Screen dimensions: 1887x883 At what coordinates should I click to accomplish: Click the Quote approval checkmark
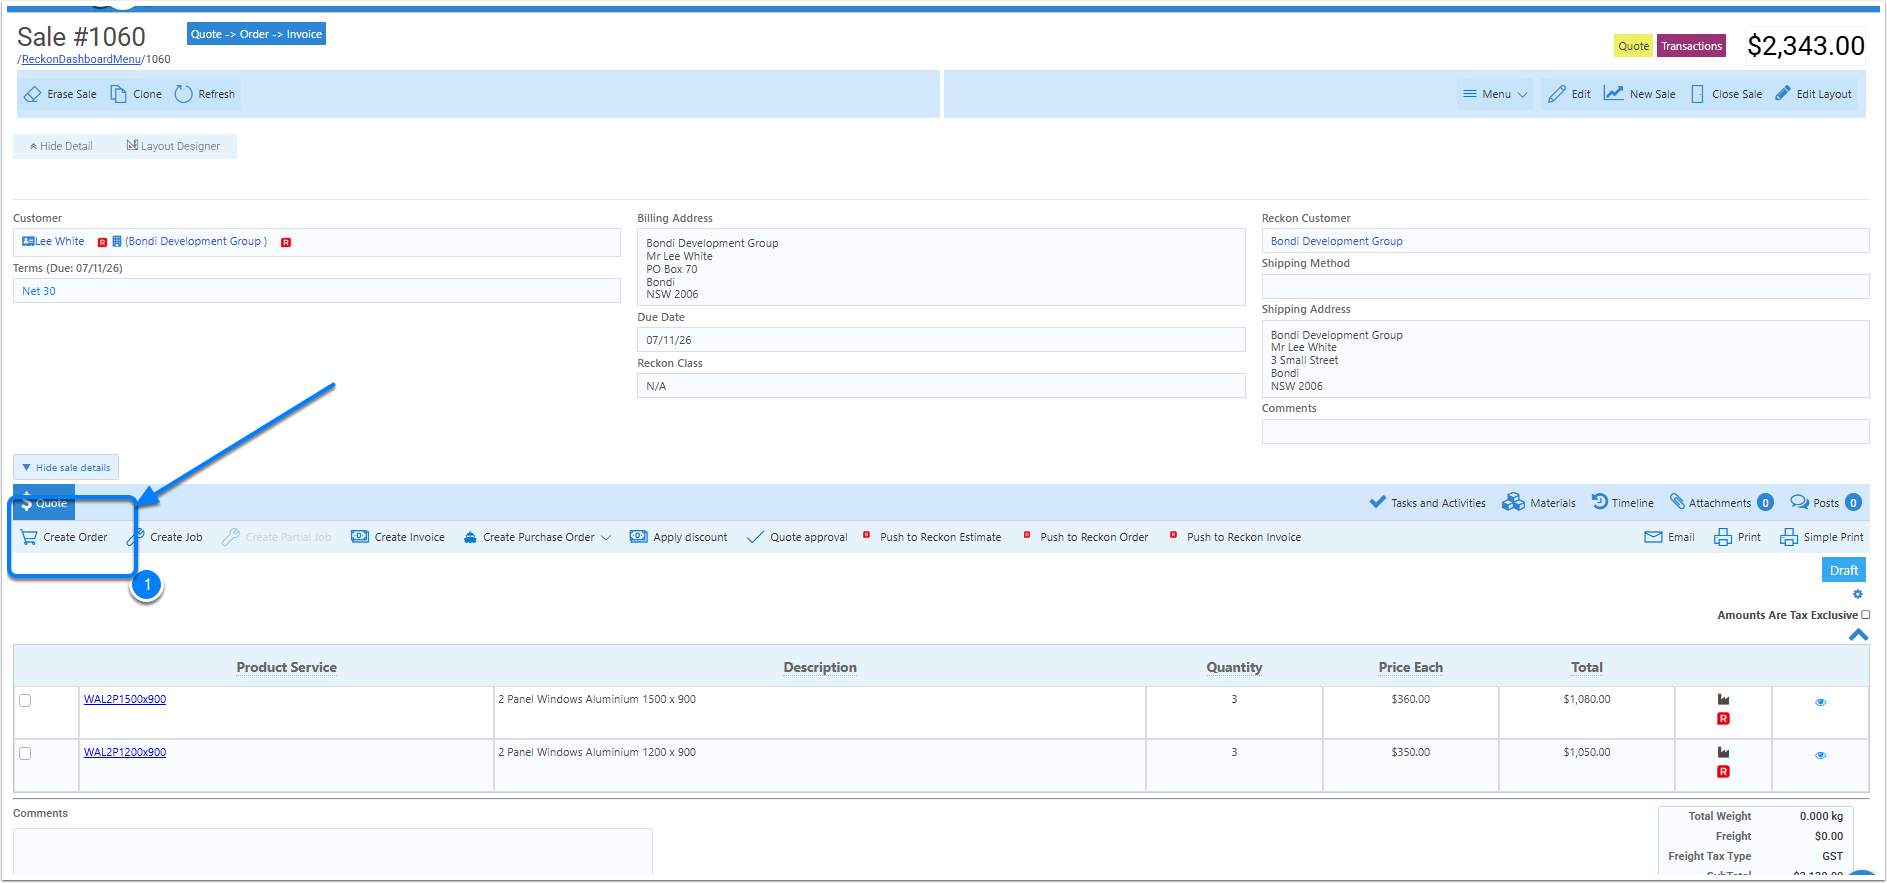click(755, 537)
